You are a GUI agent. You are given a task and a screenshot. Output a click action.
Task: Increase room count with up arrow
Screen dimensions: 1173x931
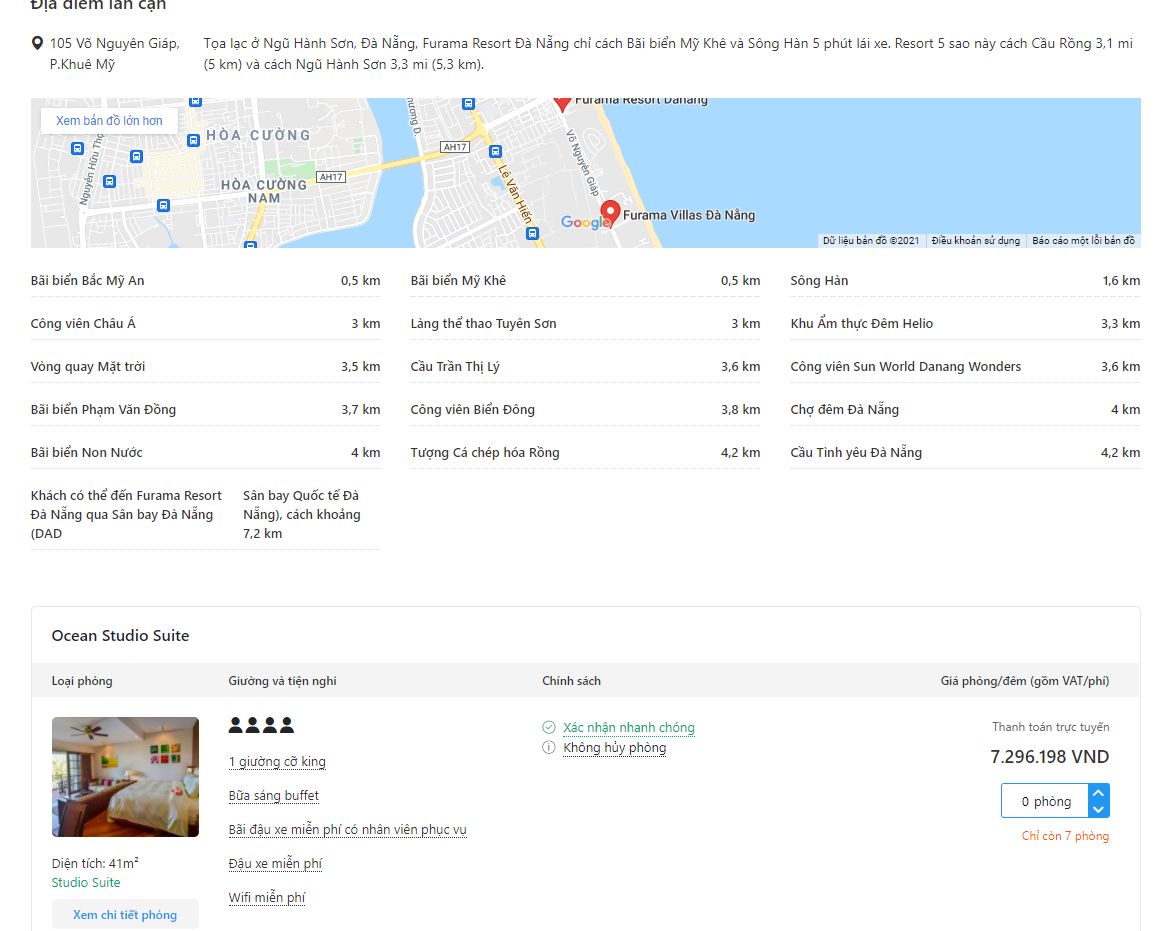tap(1098, 793)
